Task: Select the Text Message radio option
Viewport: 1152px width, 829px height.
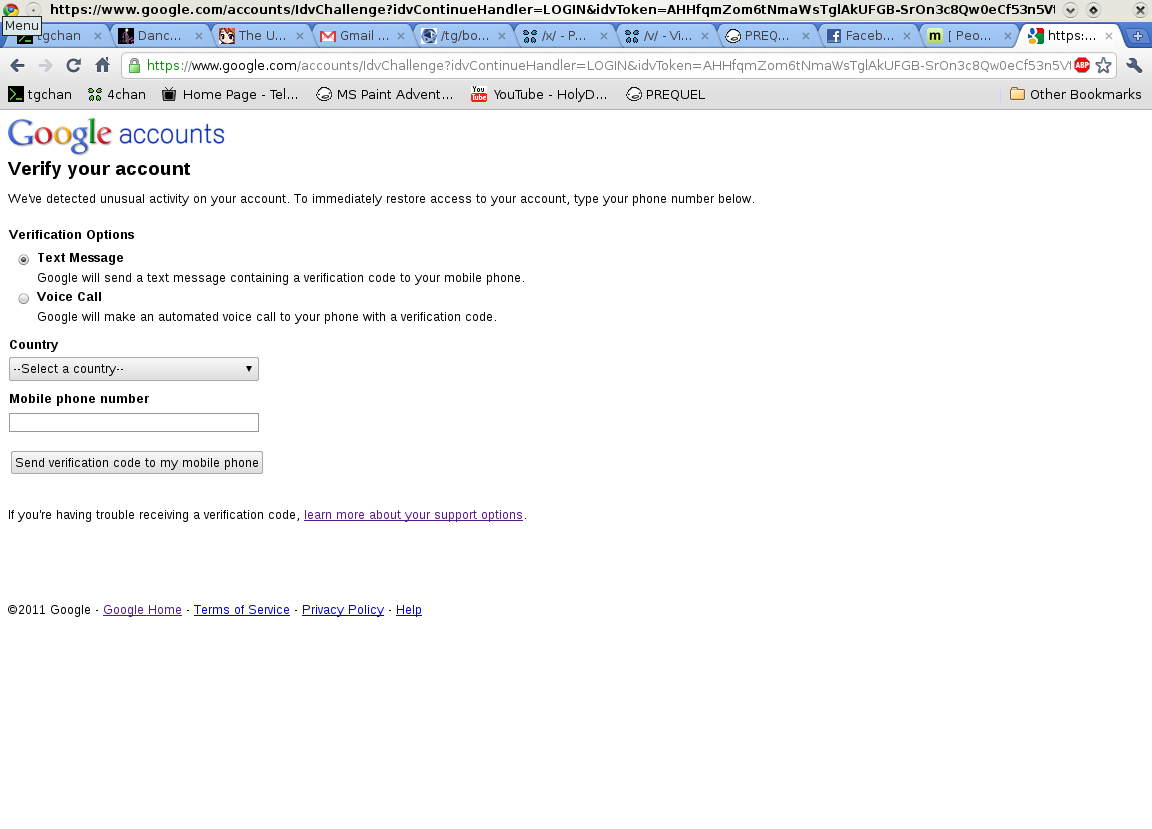Action: click(x=24, y=260)
